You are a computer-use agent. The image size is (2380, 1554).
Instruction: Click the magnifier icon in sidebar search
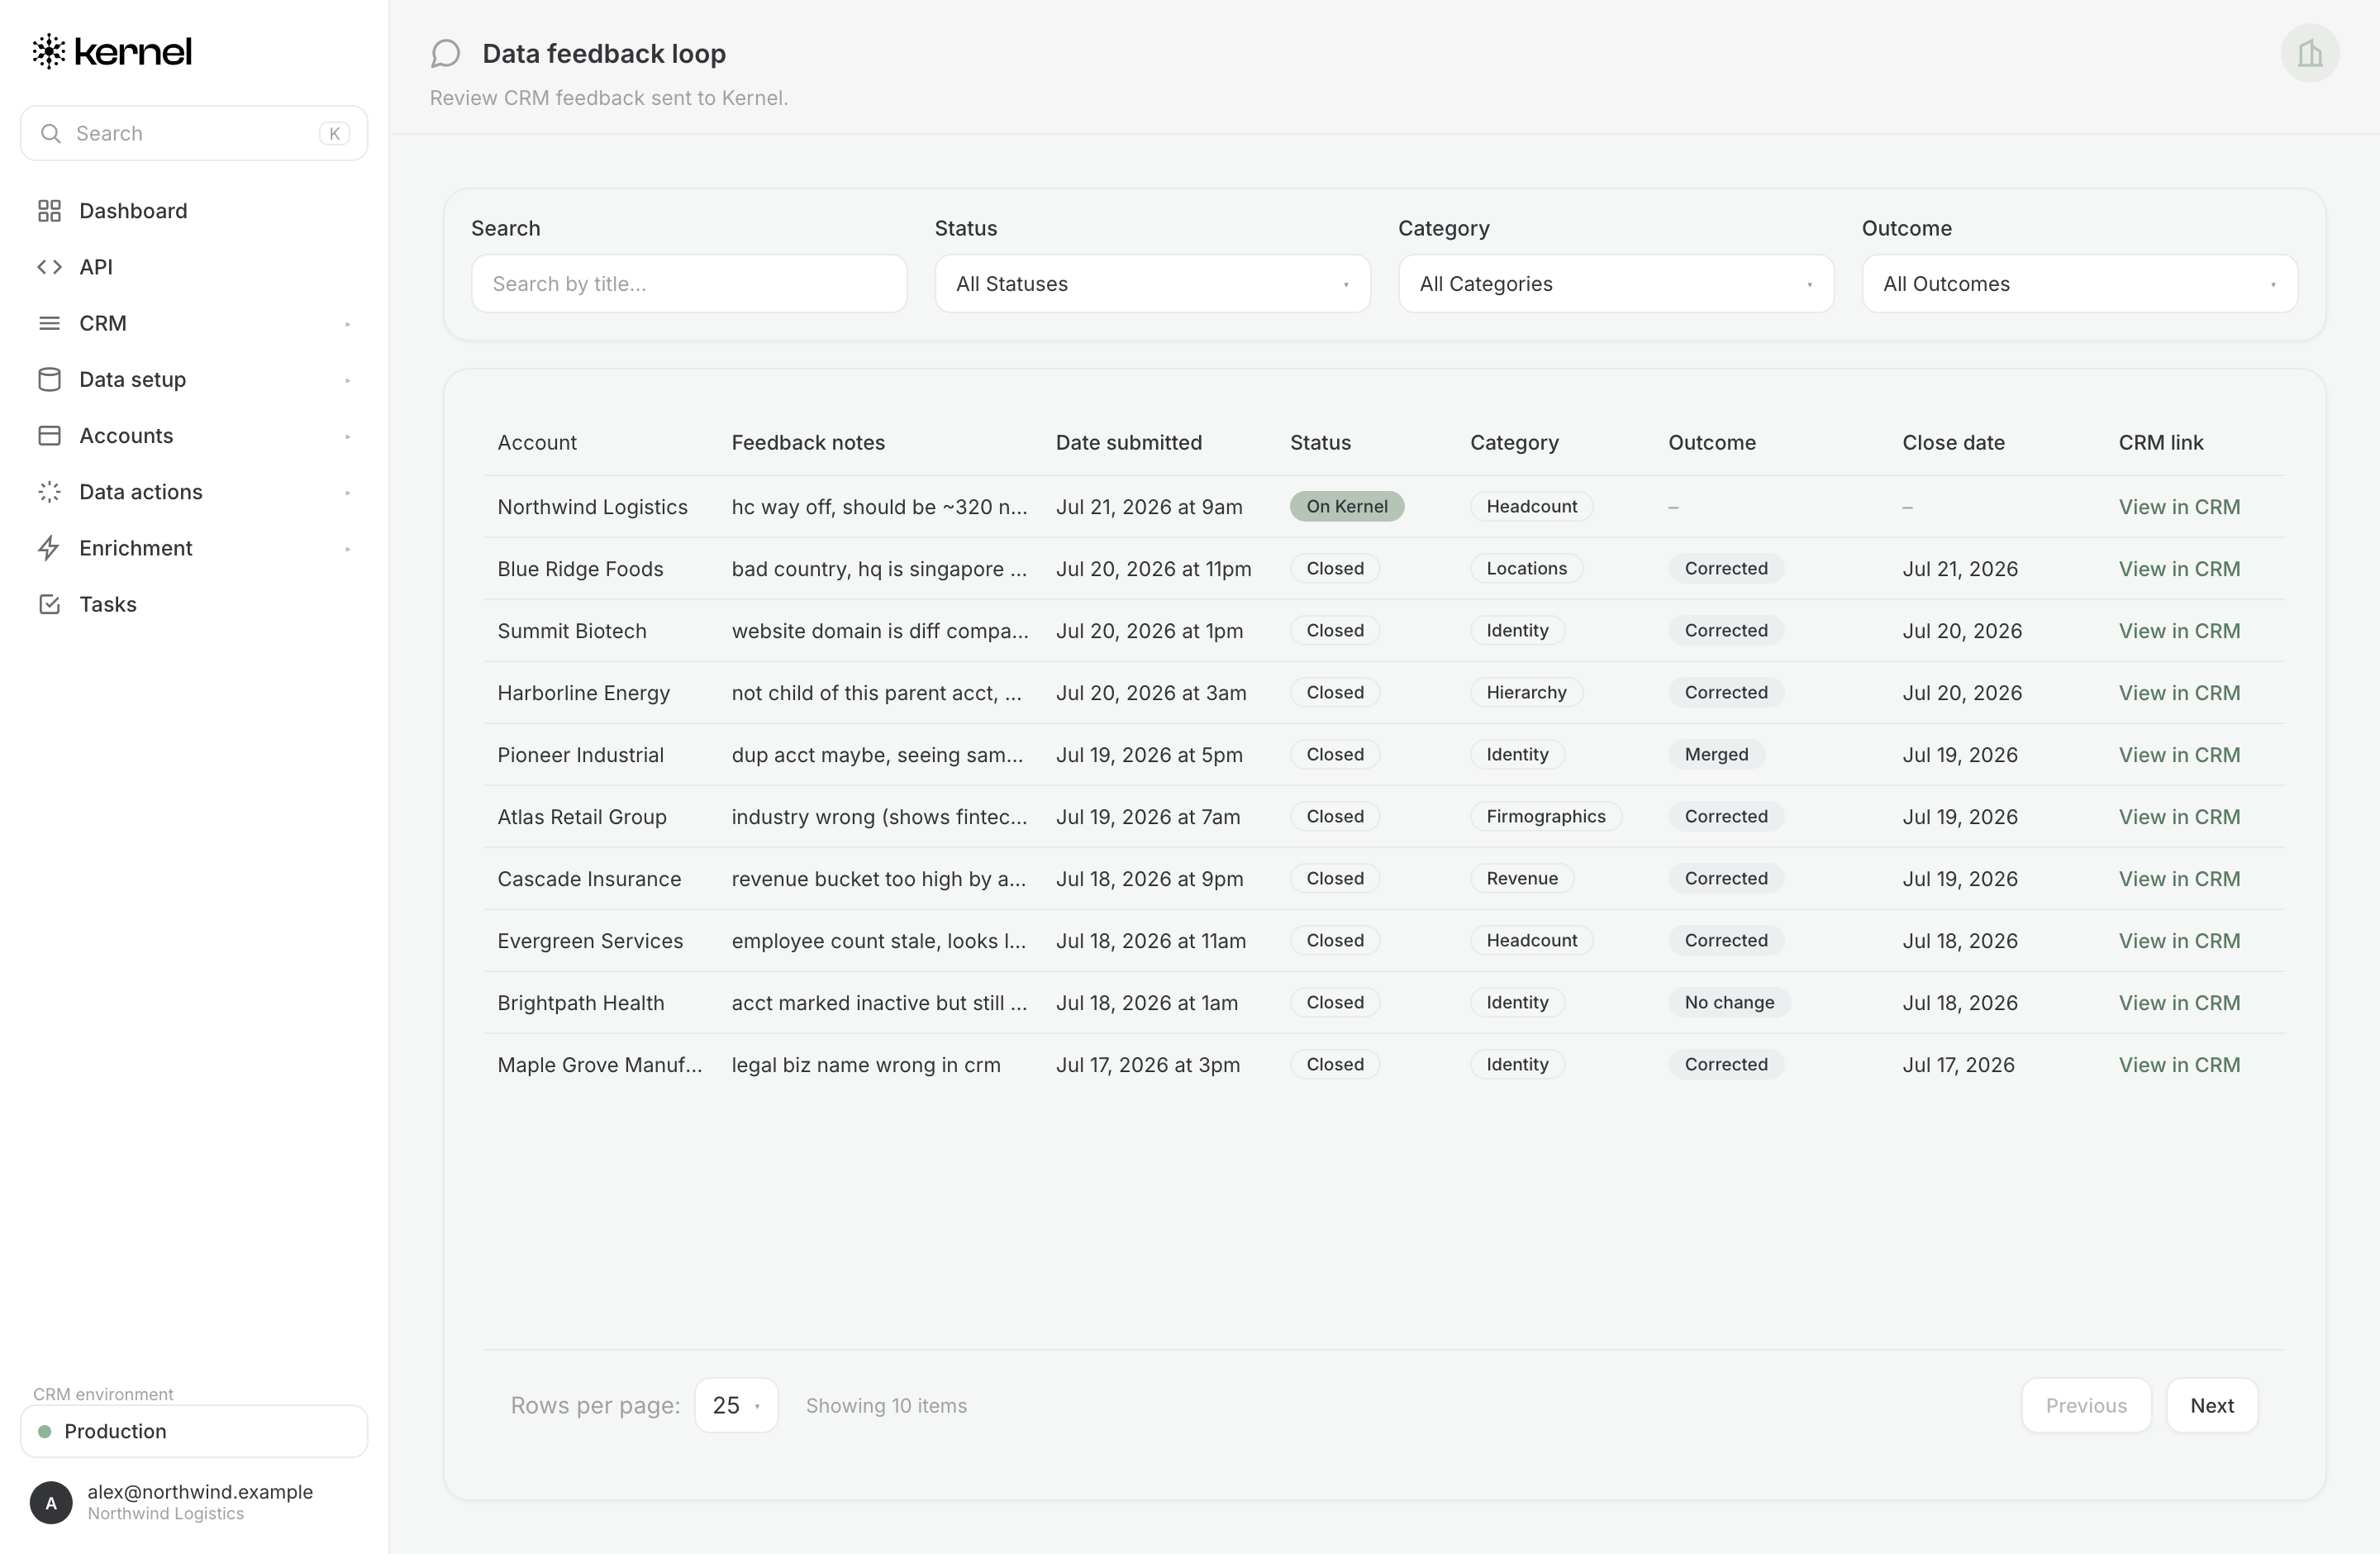(50, 133)
